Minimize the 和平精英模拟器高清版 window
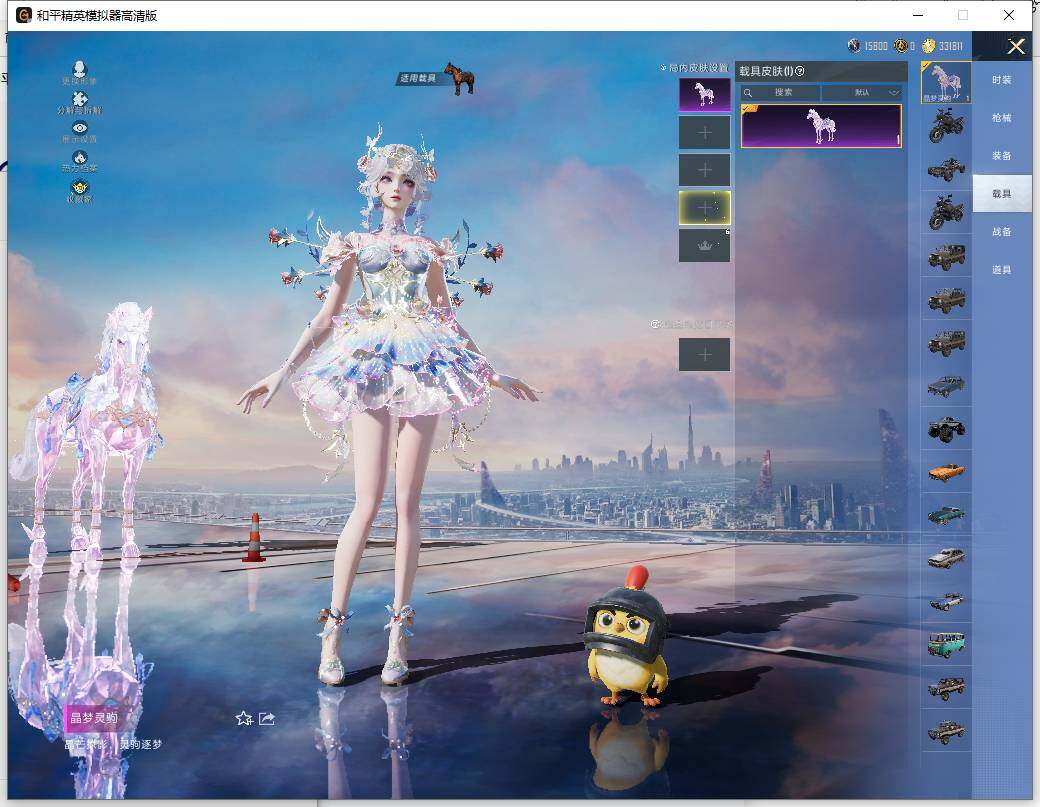The height and width of the screenshot is (807, 1040). pyautogui.click(x=918, y=15)
